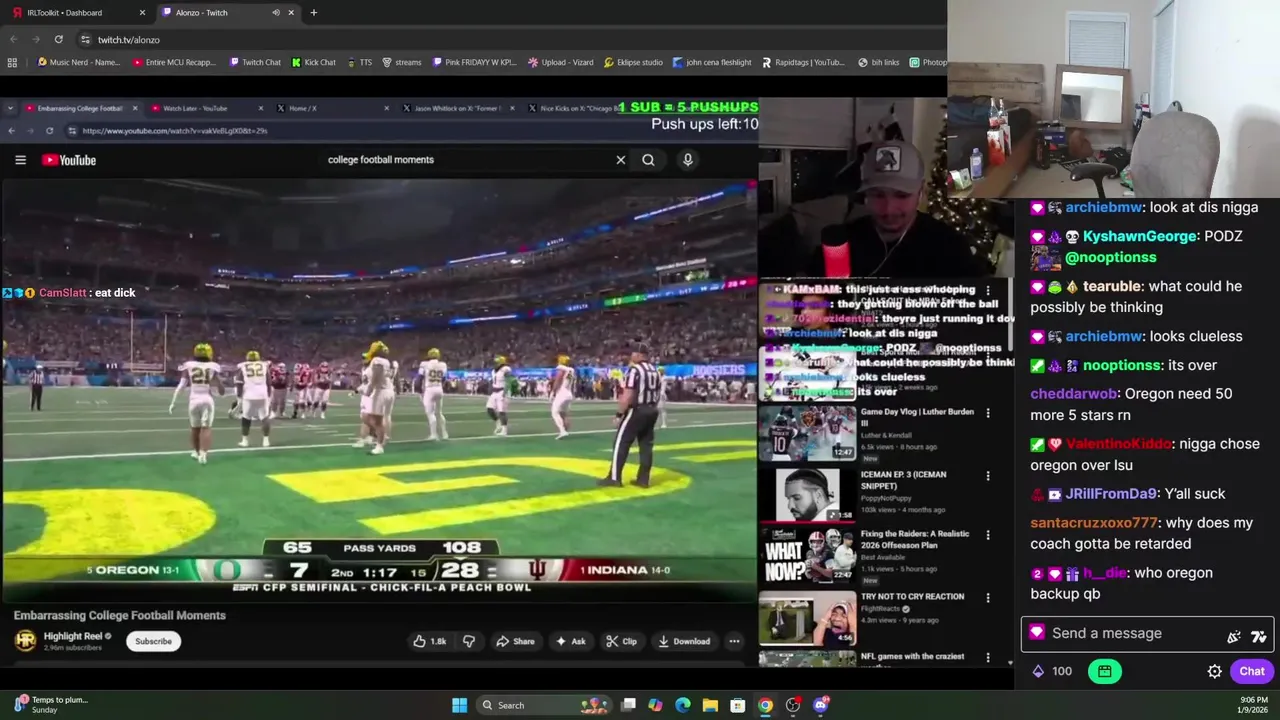Dislike the Embarrassing College Football Moments video
This screenshot has height=720, width=1280.
[468, 641]
